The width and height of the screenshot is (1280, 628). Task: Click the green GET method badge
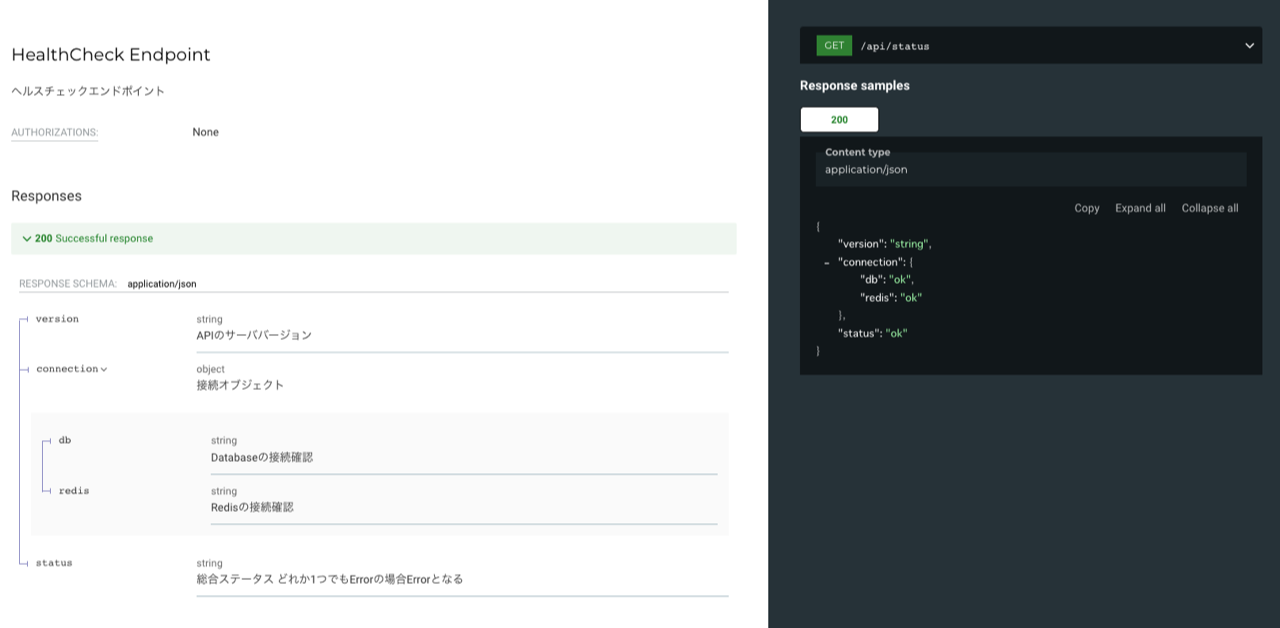(833, 45)
